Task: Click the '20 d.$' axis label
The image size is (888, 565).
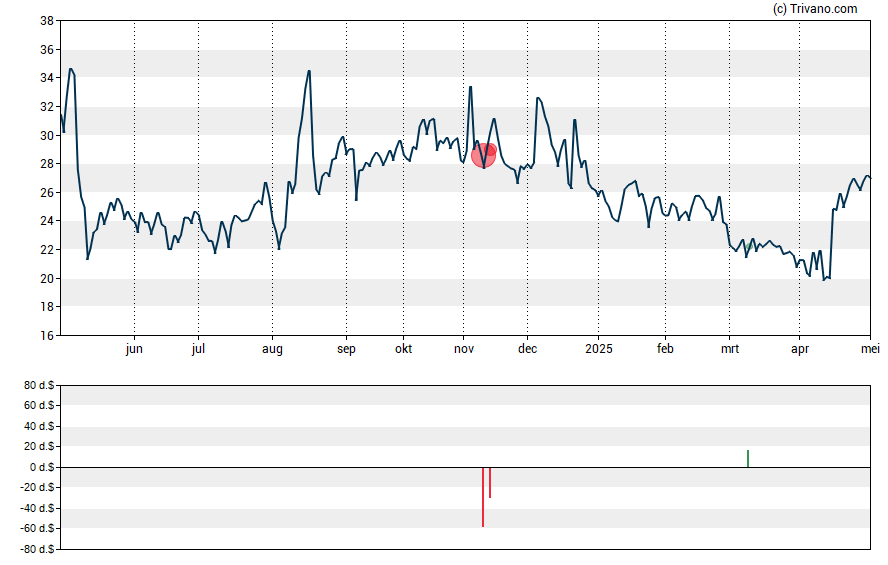Action: [x=39, y=447]
